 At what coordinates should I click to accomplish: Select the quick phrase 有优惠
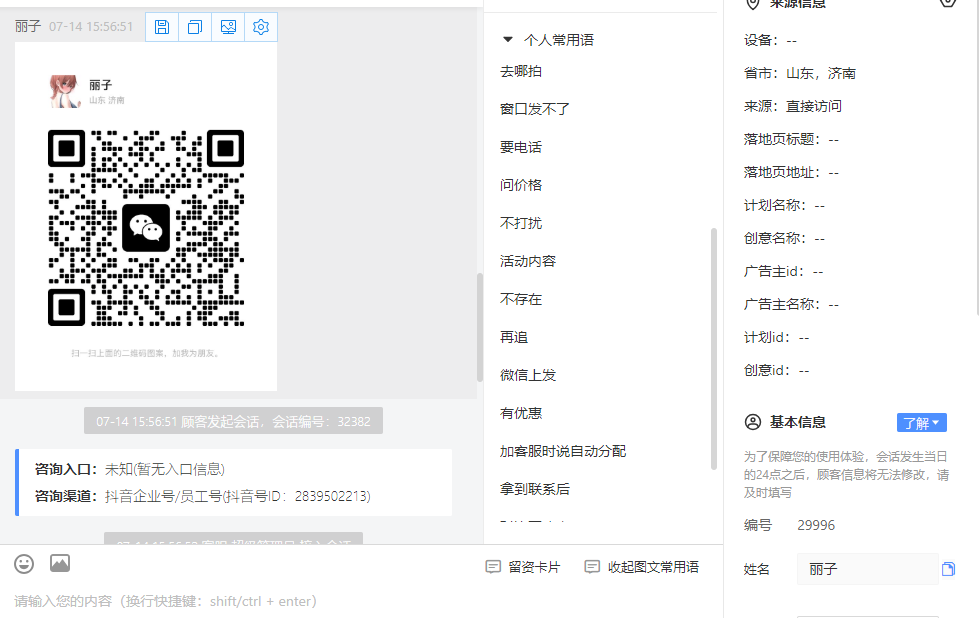[521, 413]
